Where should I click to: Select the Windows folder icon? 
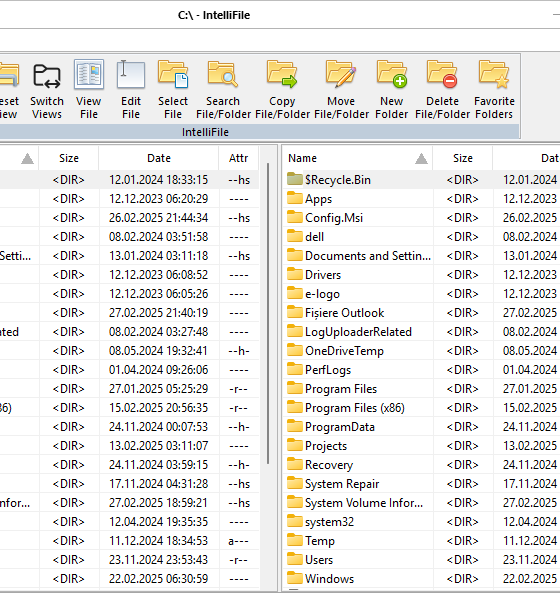click(x=295, y=578)
